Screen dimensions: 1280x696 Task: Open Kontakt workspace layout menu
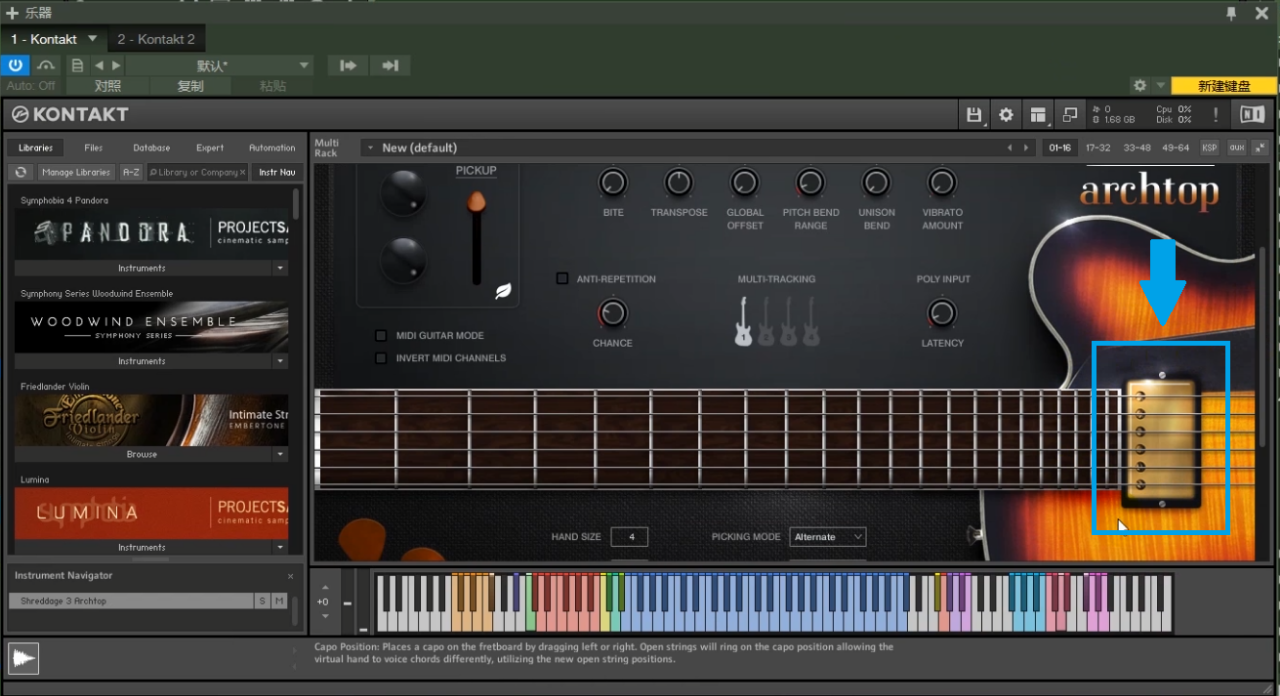tap(1038, 115)
